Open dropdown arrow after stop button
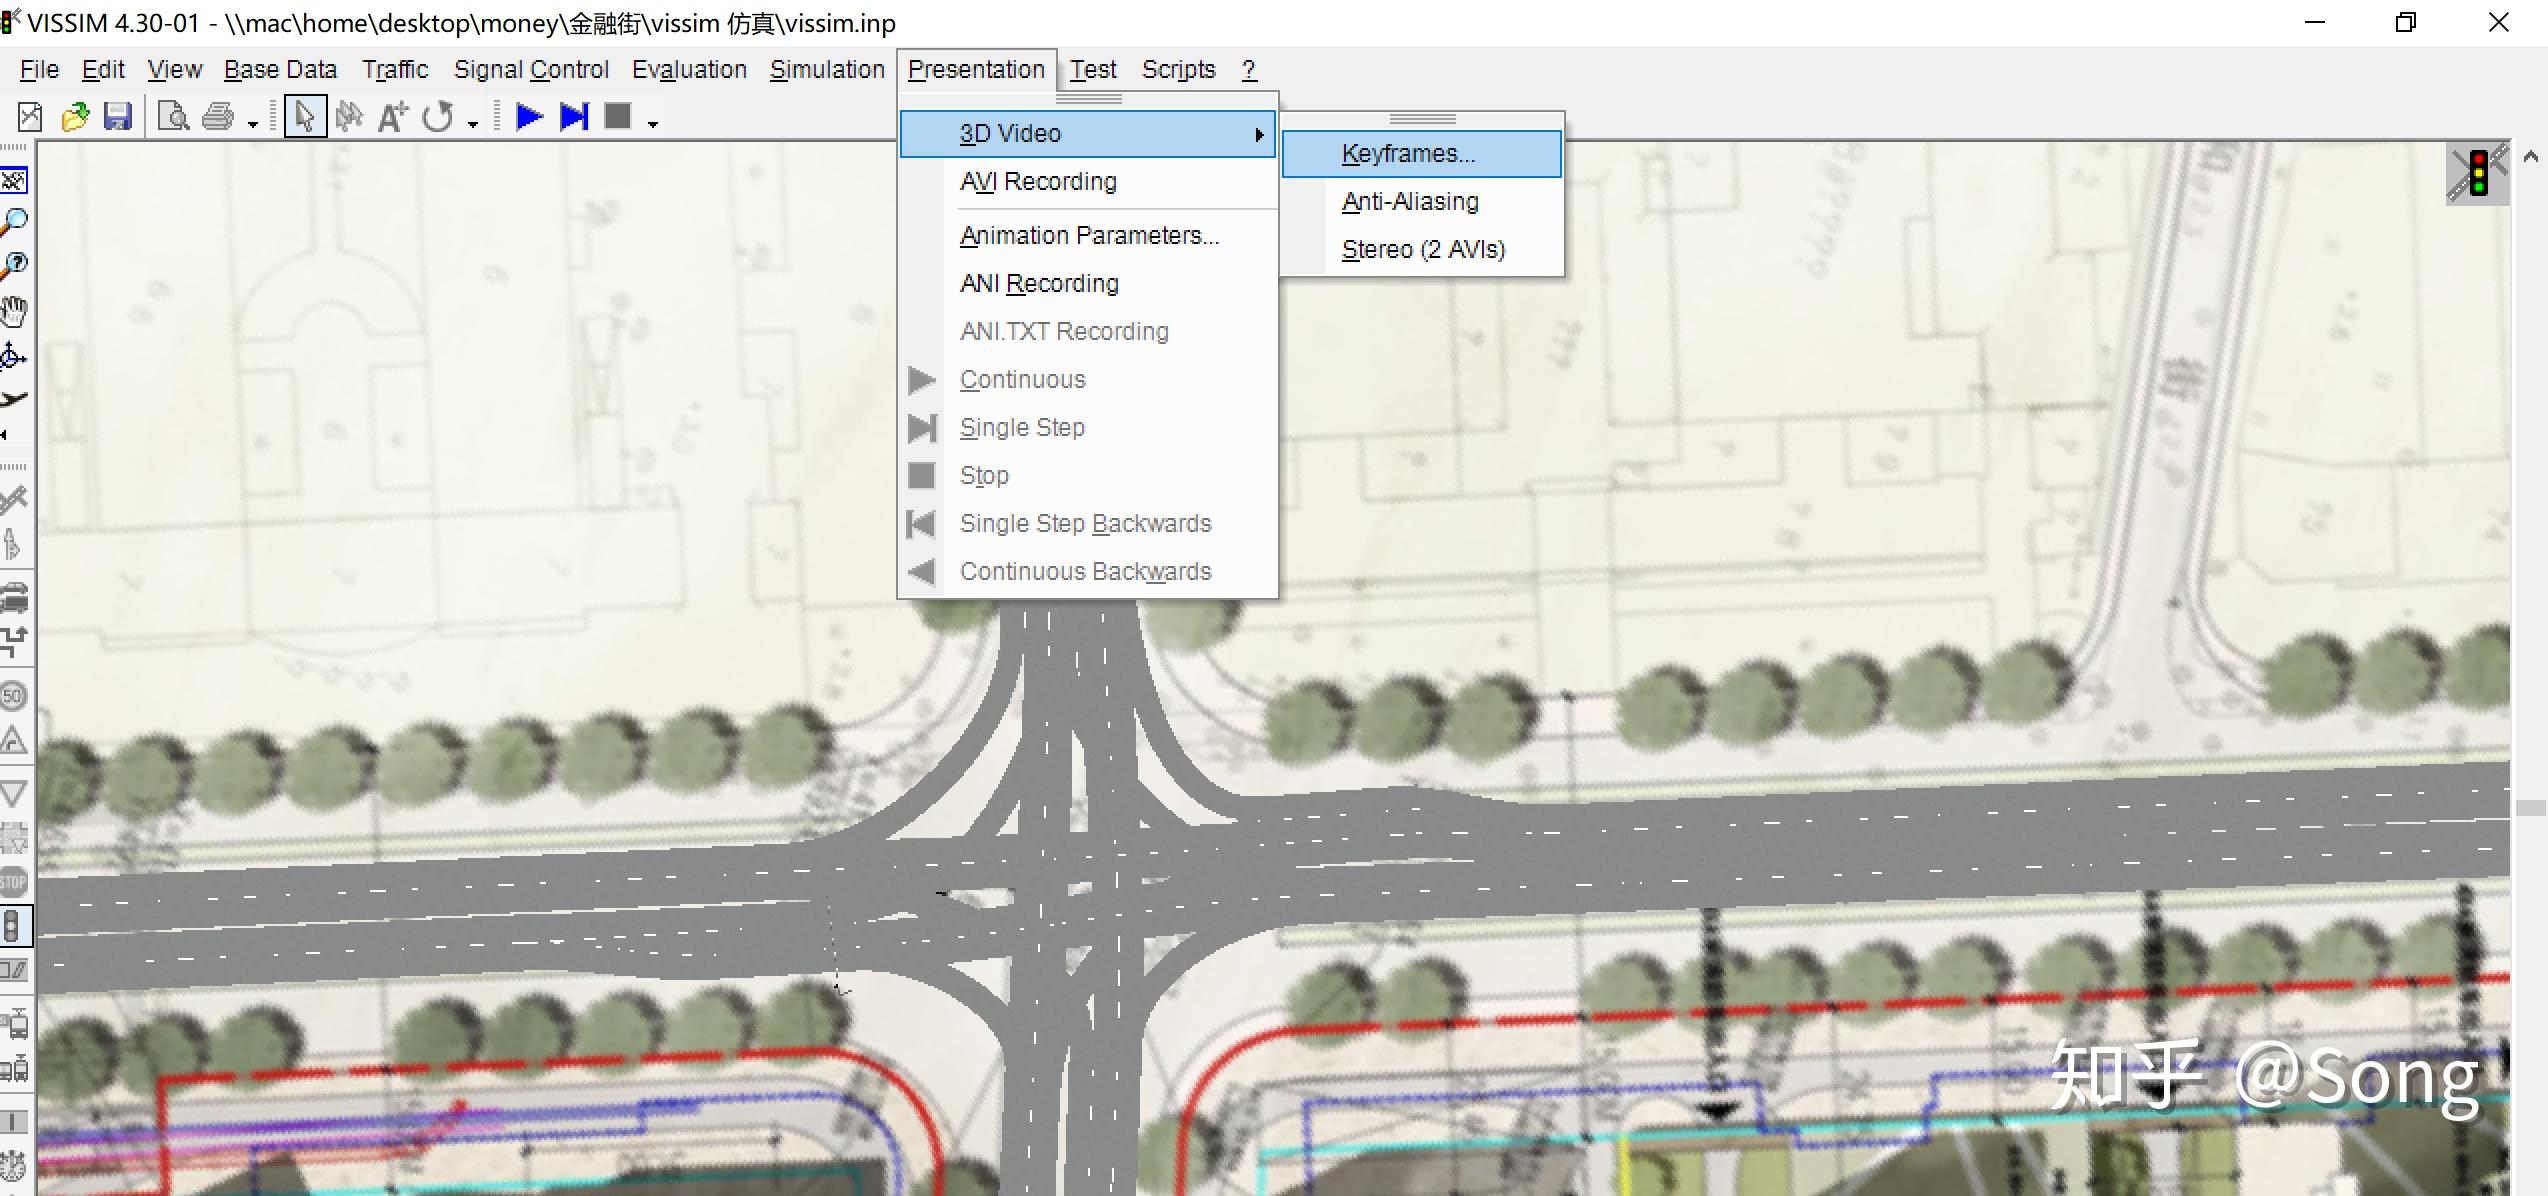Screen dimensions: 2548x1196 click(653, 124)
